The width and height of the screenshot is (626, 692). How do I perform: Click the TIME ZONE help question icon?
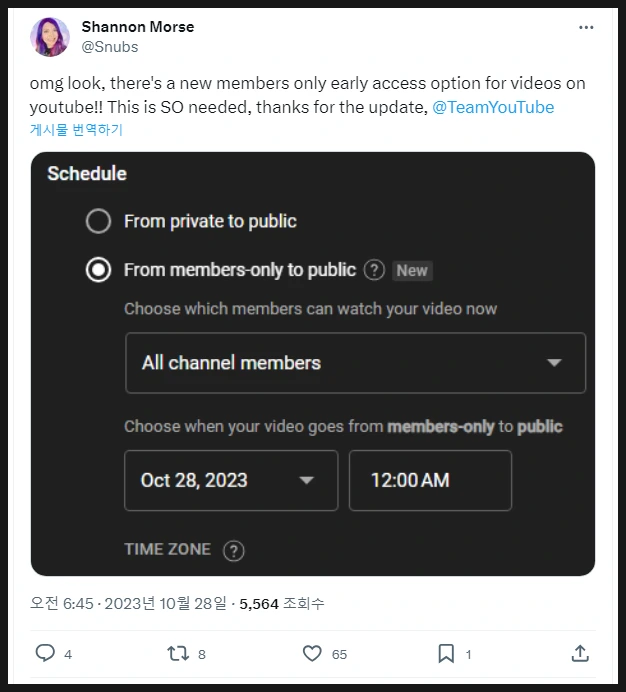(233, 550)
